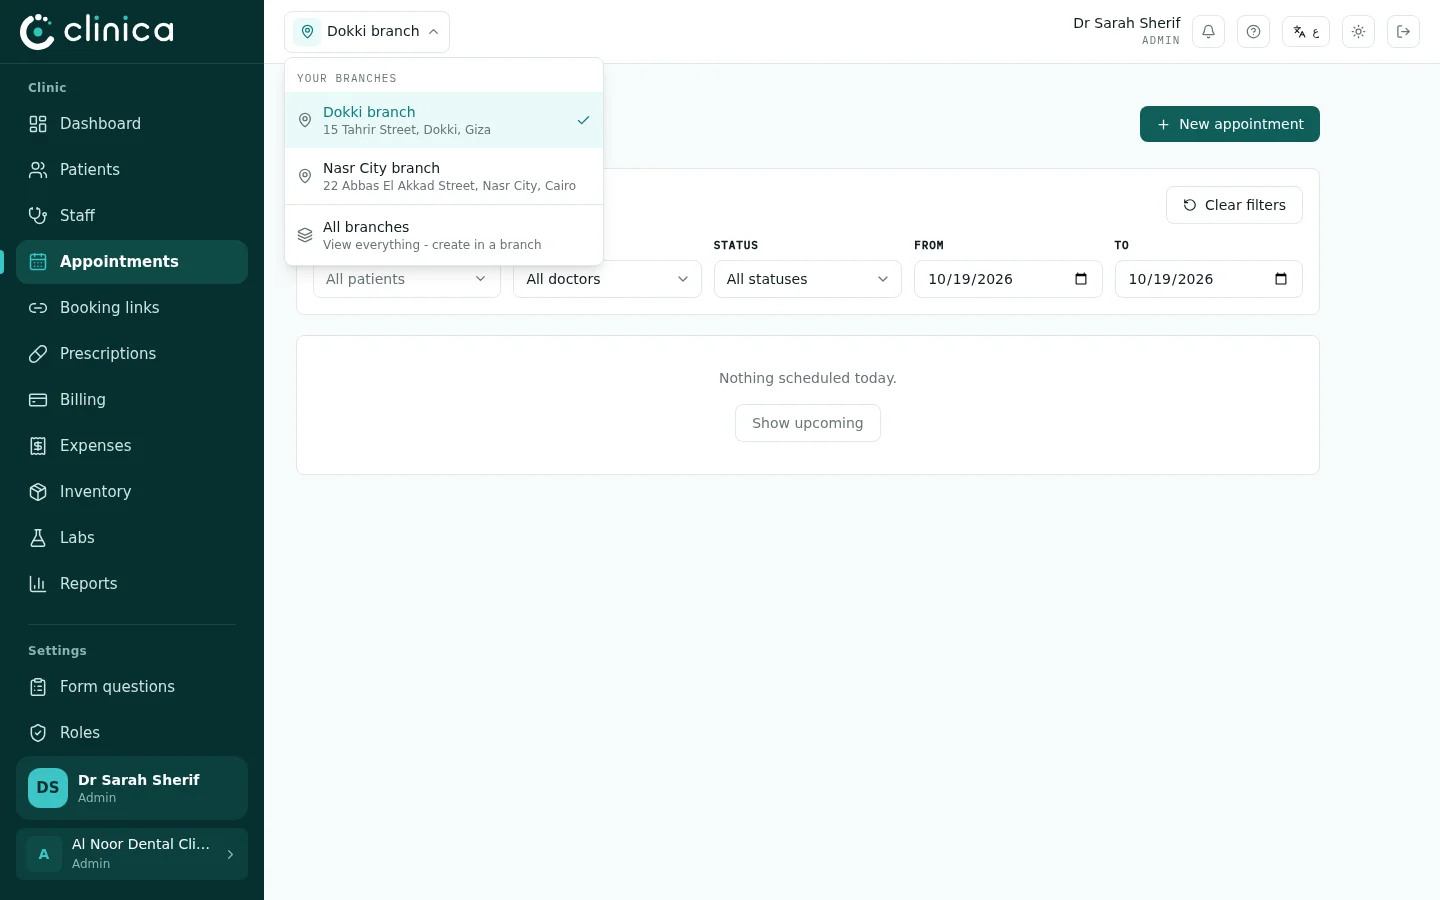Click the To date field

pyautogui.click(x=1209, y=279)
